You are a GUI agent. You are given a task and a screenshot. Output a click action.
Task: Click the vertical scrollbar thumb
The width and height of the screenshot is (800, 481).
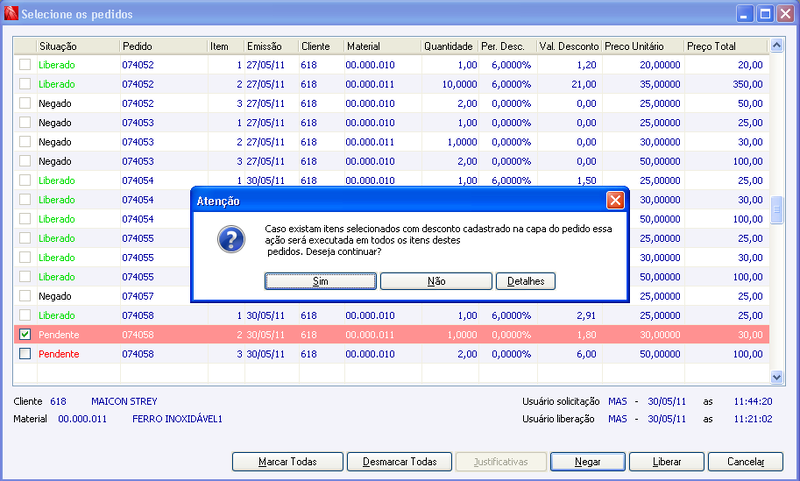coord(777,210)
